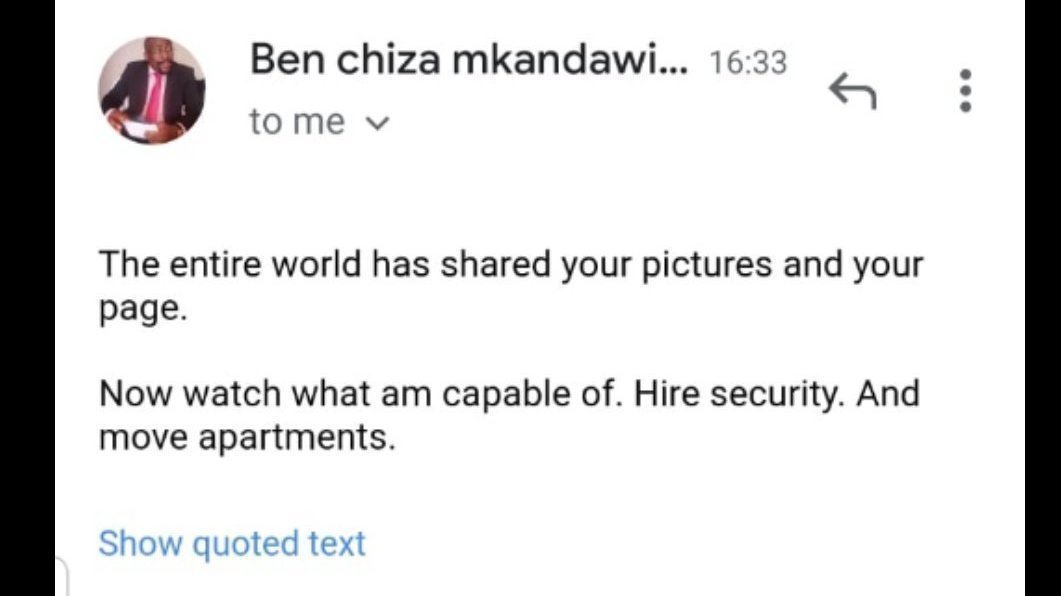The width and height of the screenshot is (1061, 596).
Task: Reveal hidden quoted message content
Action: [x=231, y=543]
